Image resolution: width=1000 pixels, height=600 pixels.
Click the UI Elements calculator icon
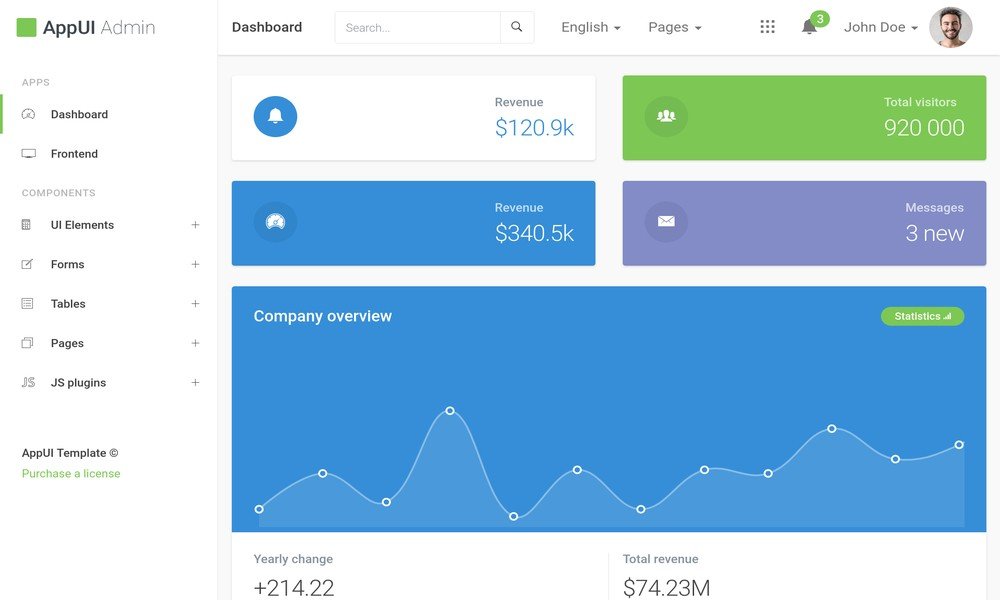coord(26,224)
